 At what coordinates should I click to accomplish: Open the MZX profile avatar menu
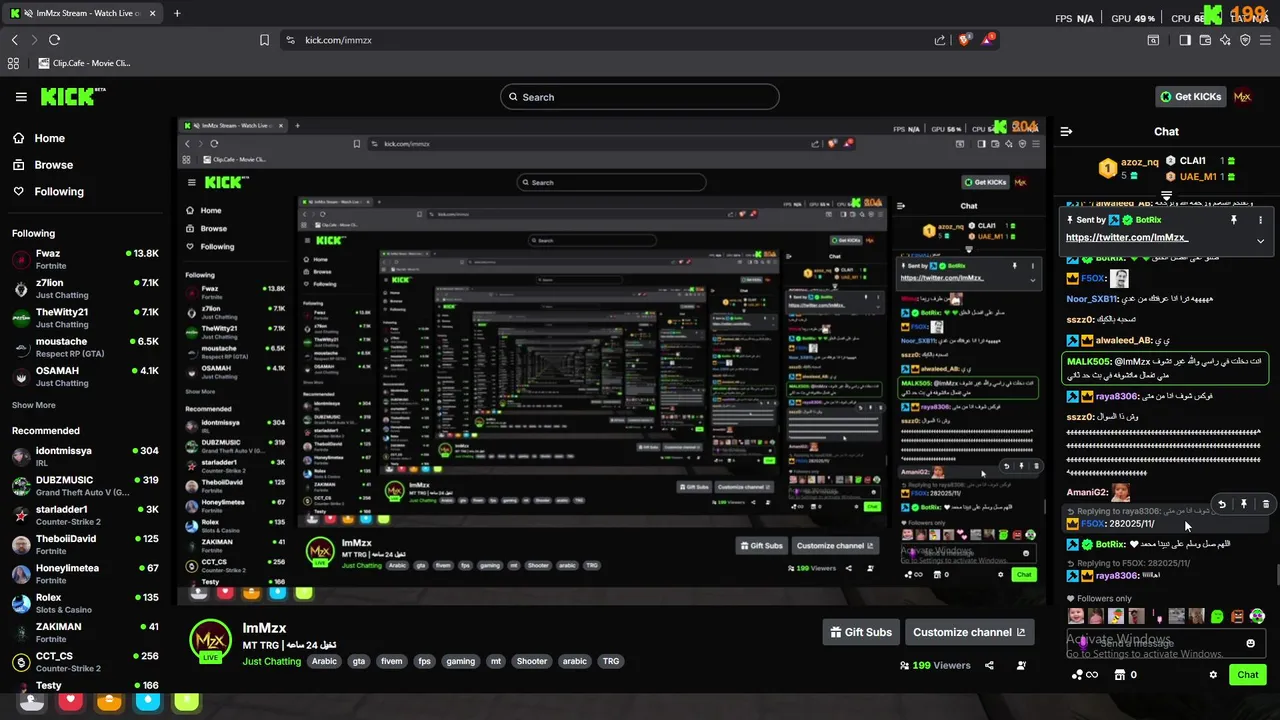click(1243, 97)
